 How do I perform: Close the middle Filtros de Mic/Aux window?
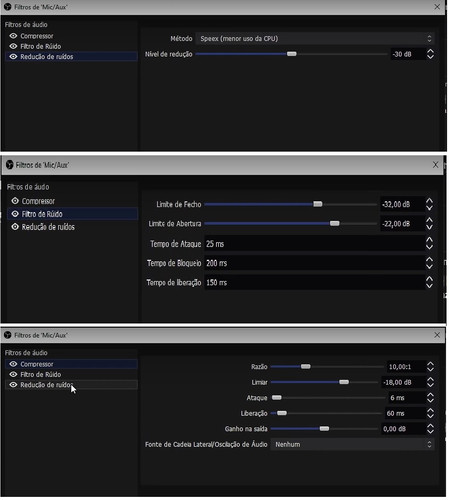click(435, 165)
